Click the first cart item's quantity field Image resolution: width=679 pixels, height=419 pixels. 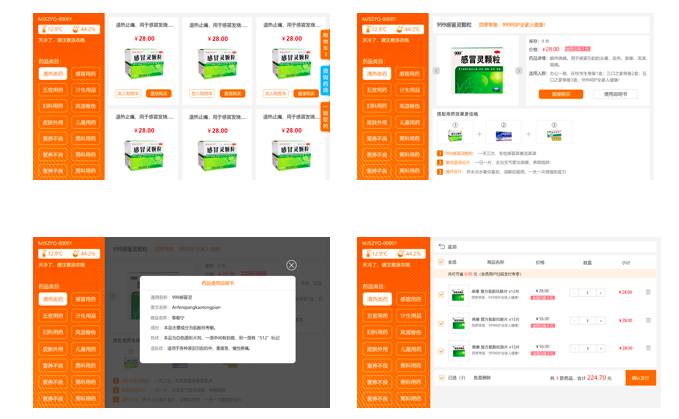587,293
